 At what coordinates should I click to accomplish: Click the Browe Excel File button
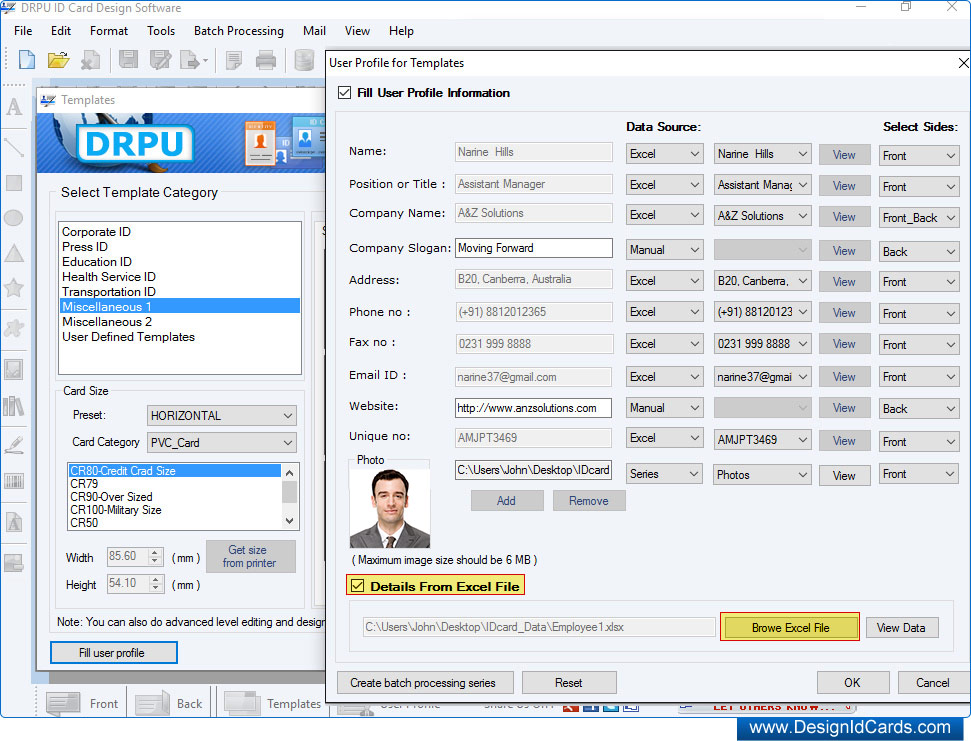click(x=790, y=627)
